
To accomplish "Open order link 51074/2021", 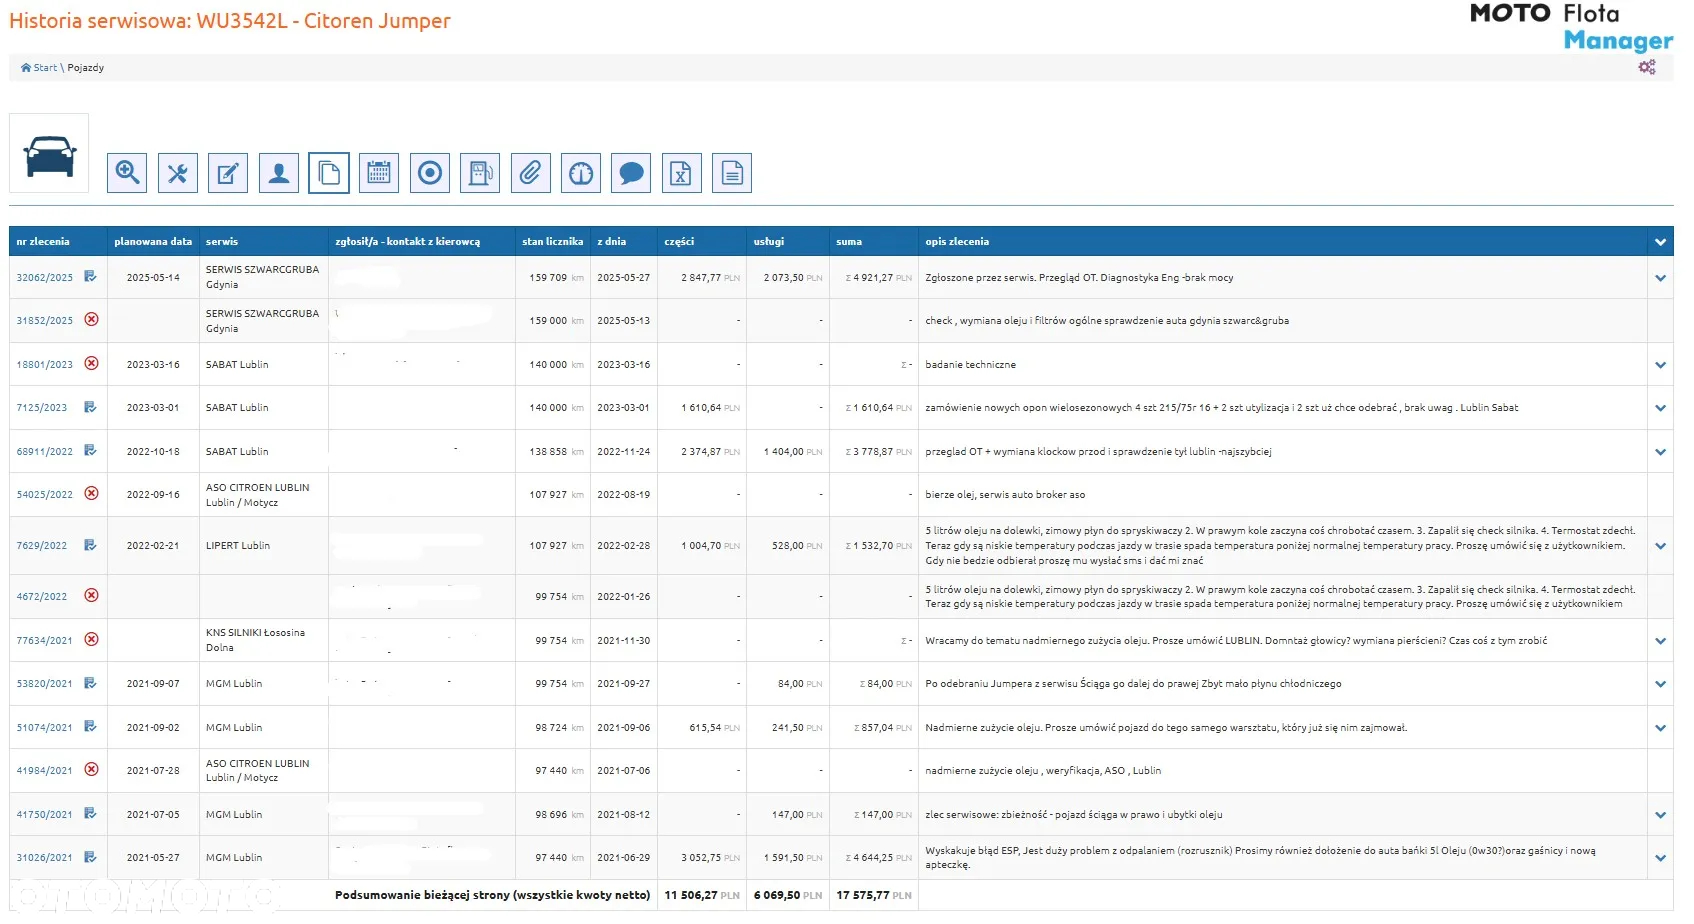I will pos(45,728).
